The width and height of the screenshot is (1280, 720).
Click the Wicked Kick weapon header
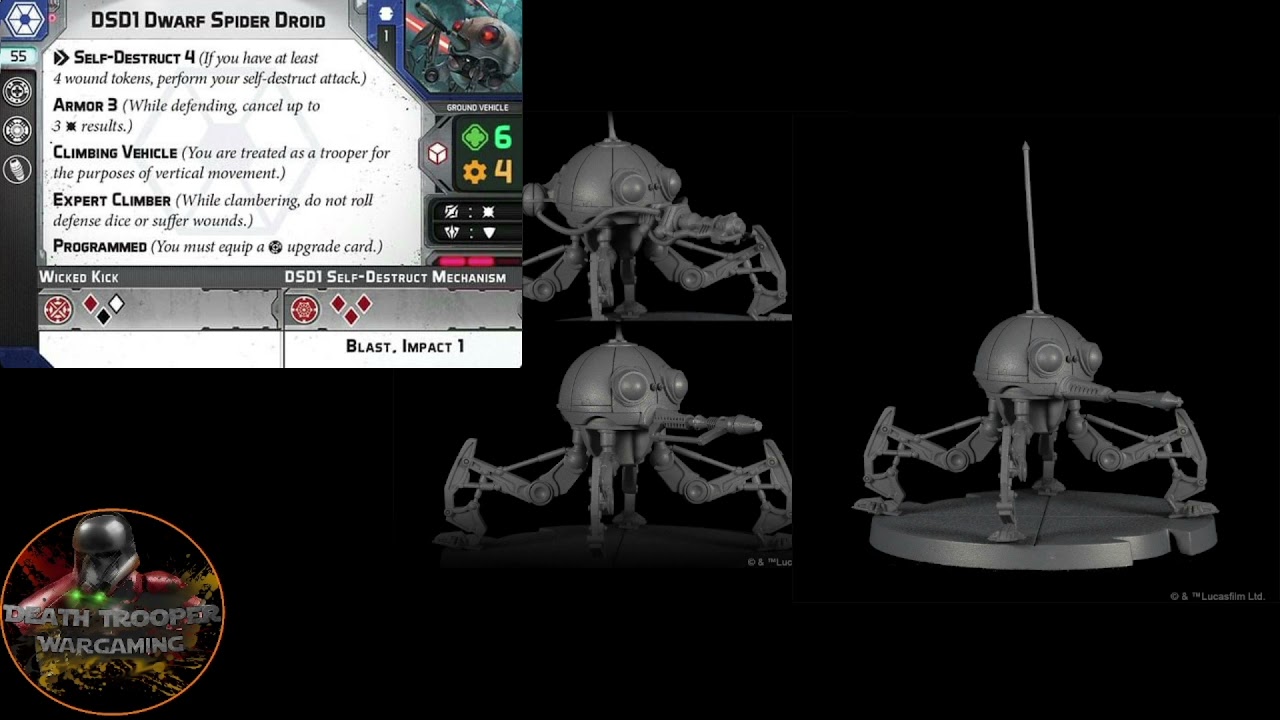coord(79,277)
